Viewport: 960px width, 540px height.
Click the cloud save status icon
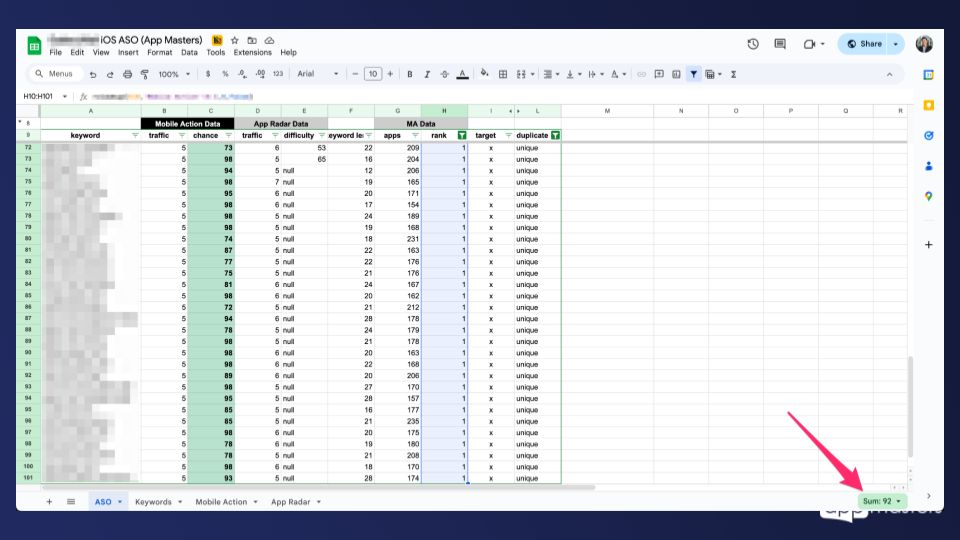point(269,40)
